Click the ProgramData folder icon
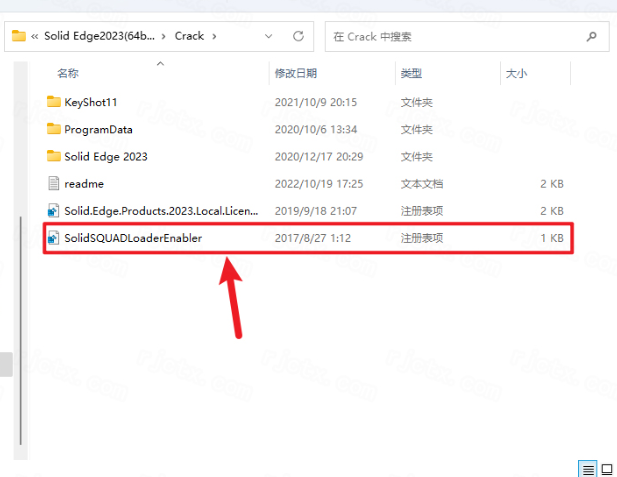 [x=55, y=129]
